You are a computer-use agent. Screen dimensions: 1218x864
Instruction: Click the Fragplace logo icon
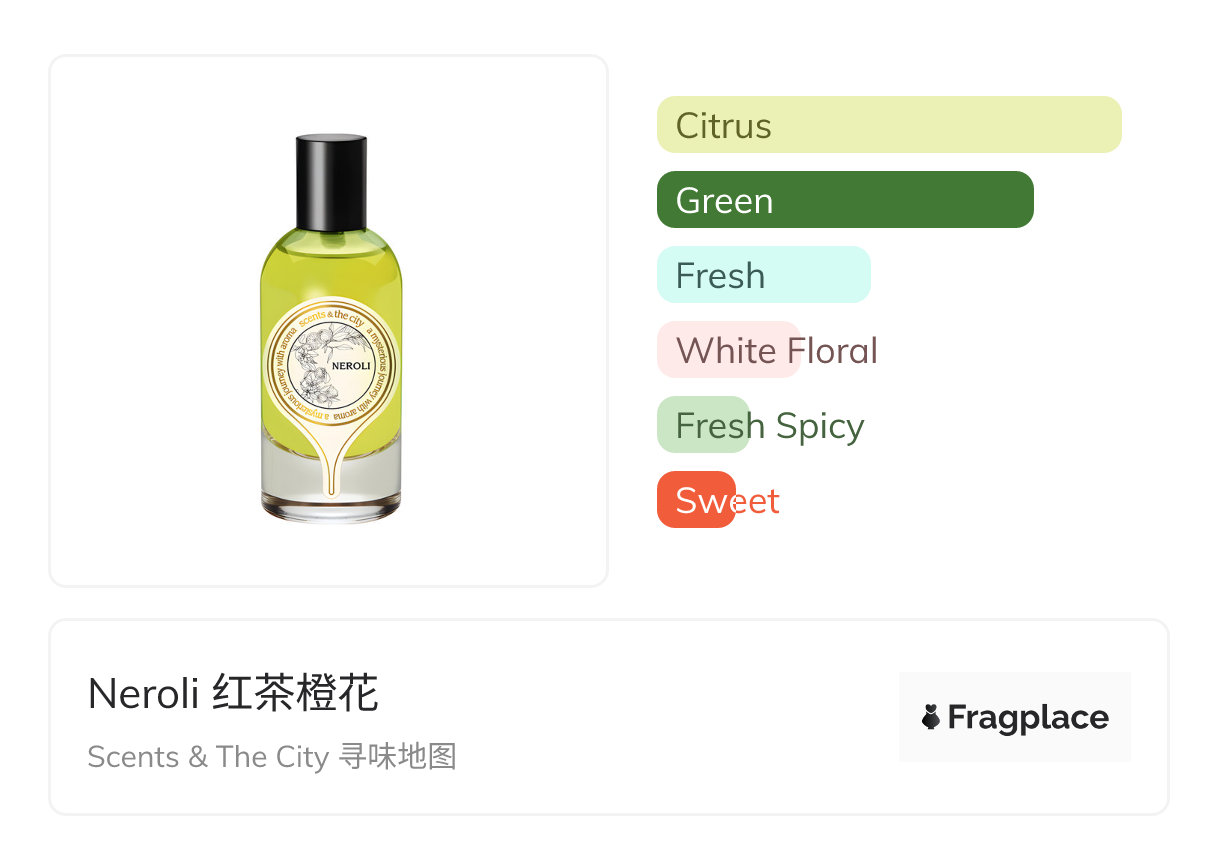pos(931,717)
